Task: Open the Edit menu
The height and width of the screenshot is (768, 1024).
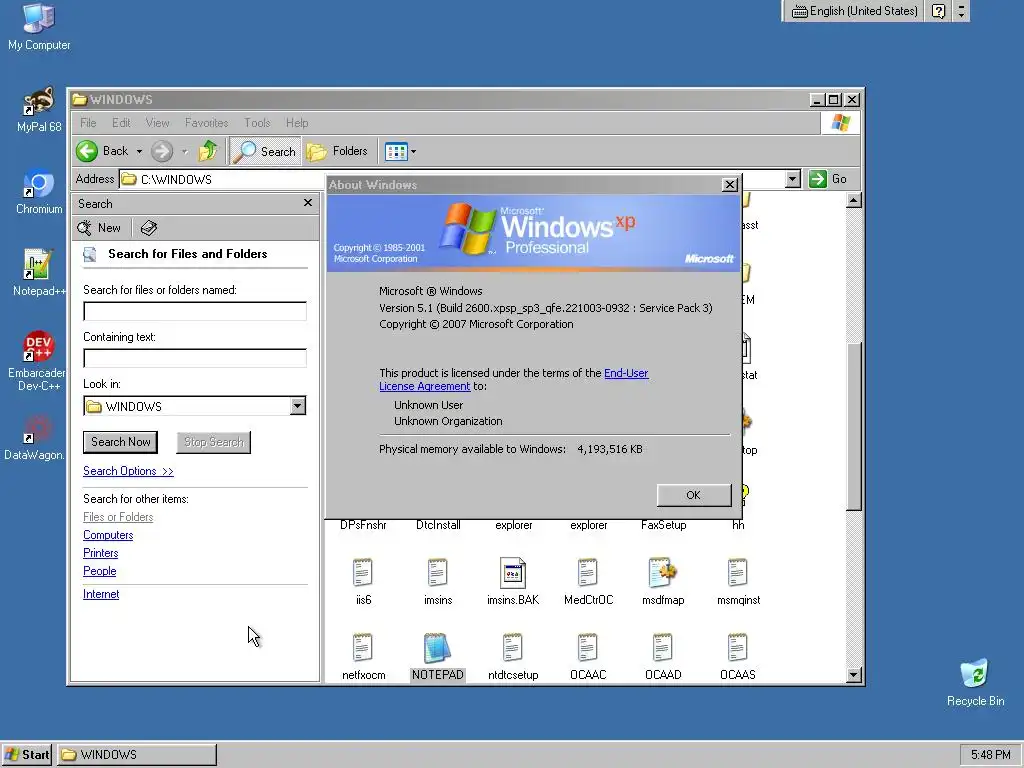Action: point(121,123)
